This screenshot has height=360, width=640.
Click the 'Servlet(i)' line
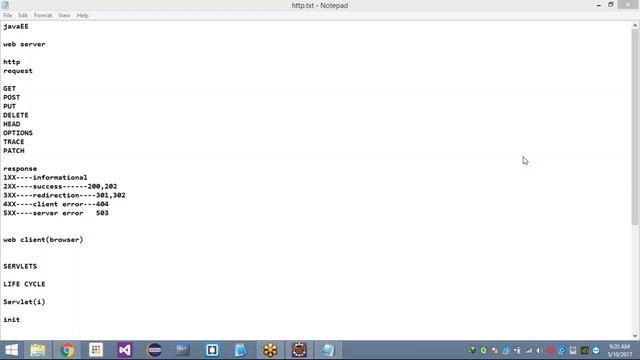24,302
